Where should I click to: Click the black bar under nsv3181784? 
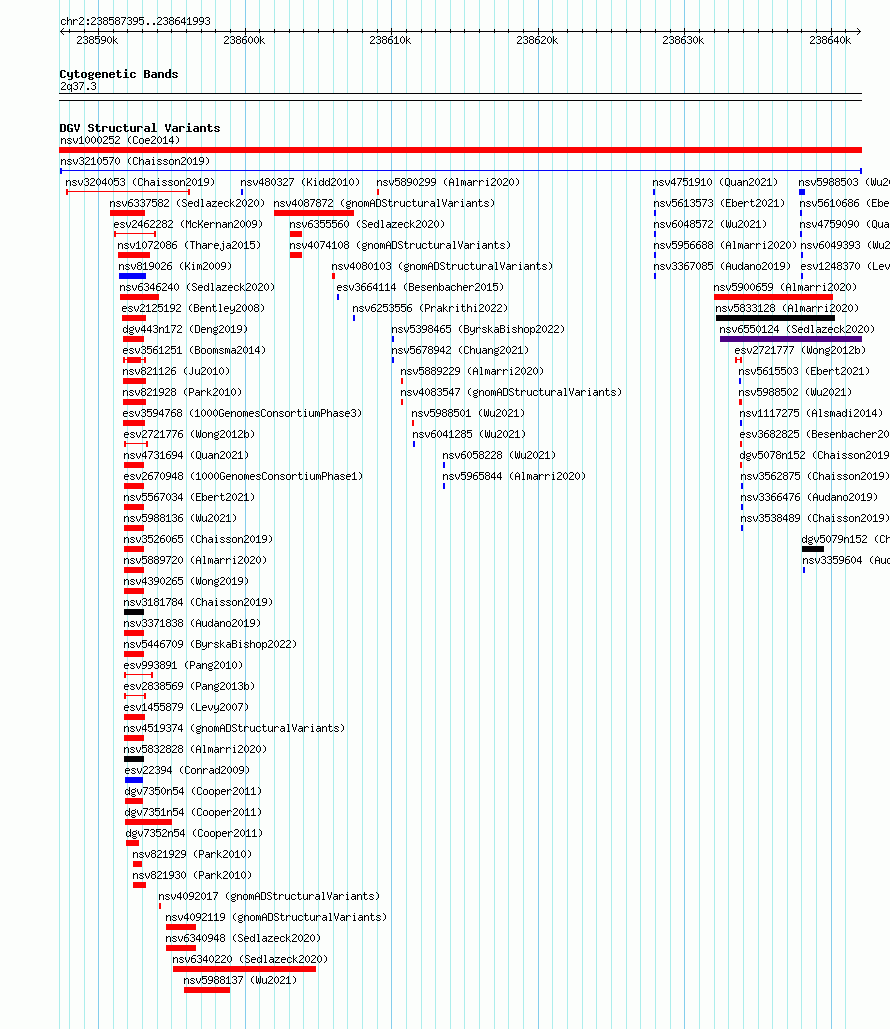tap(134, 612)
